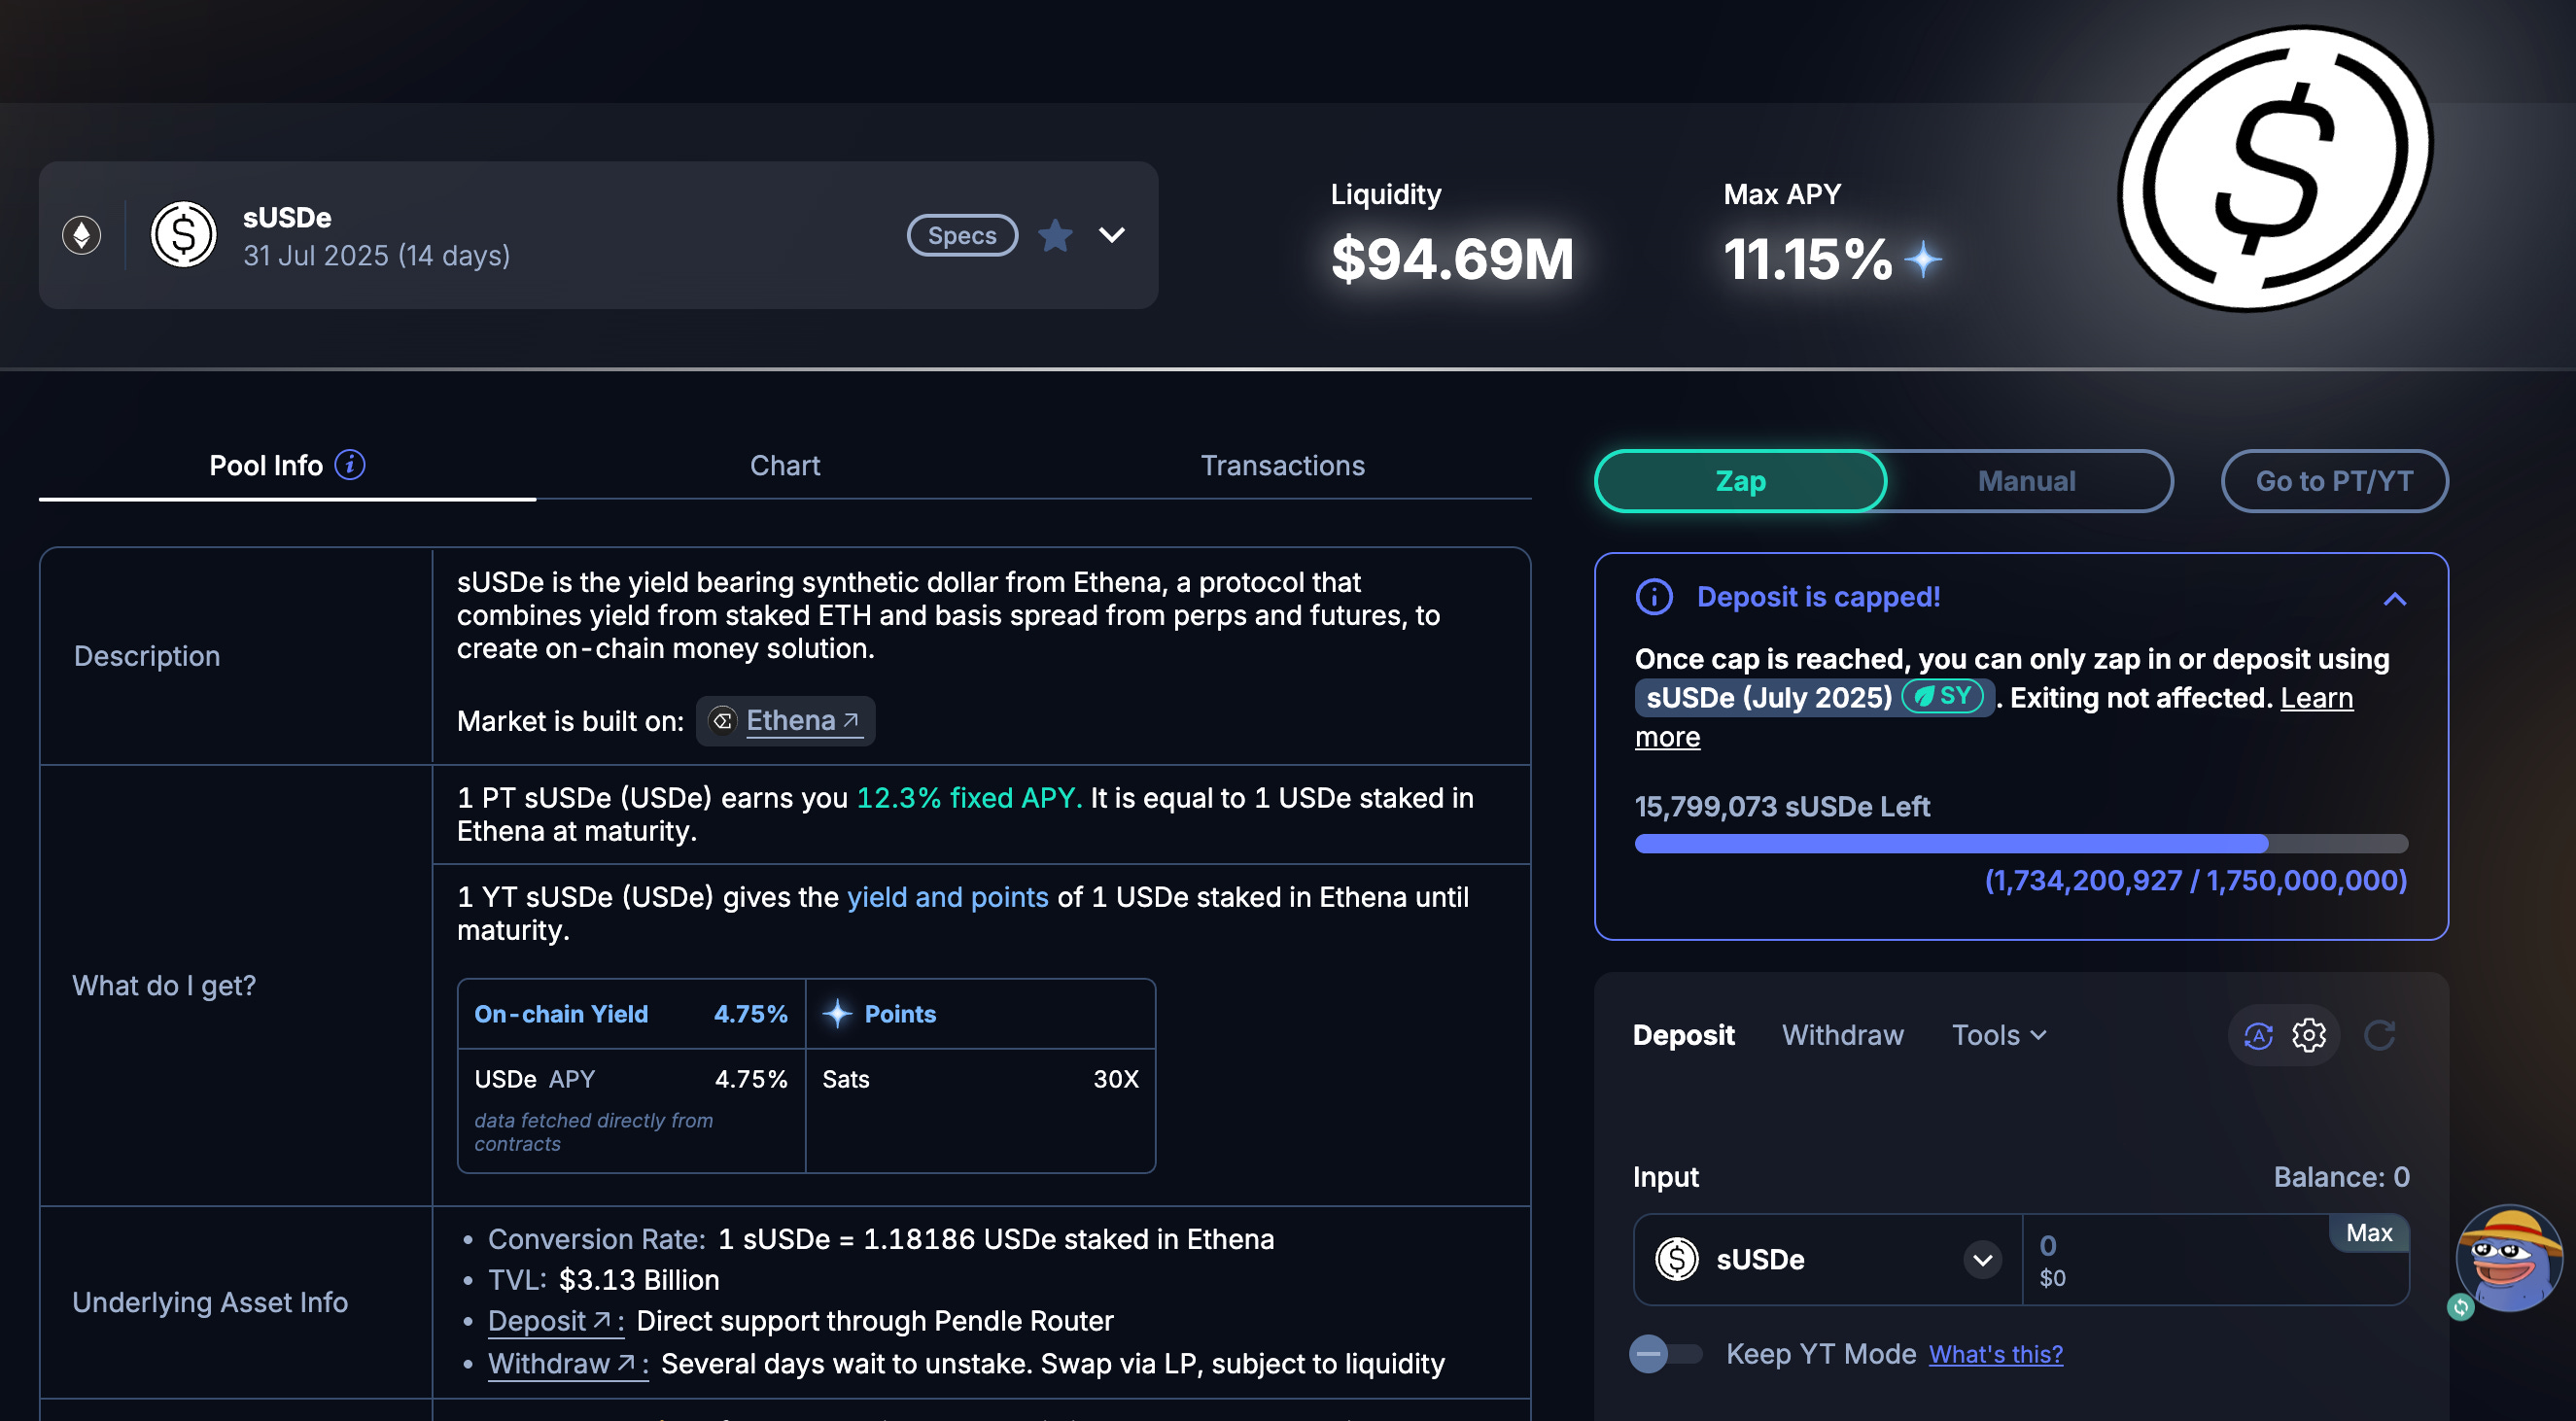The height and width of the screenshot is (1421, 2576).
Task: Select the Withdraw tab in swap panel
Action: (x=1842, y=1035)
